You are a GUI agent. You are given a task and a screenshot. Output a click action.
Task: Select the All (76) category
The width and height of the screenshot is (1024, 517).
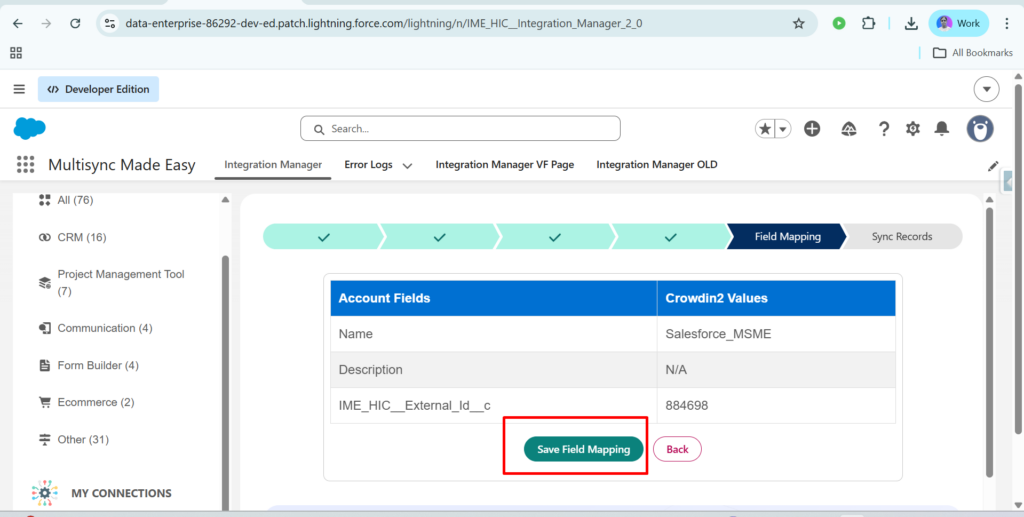point(65,200)
